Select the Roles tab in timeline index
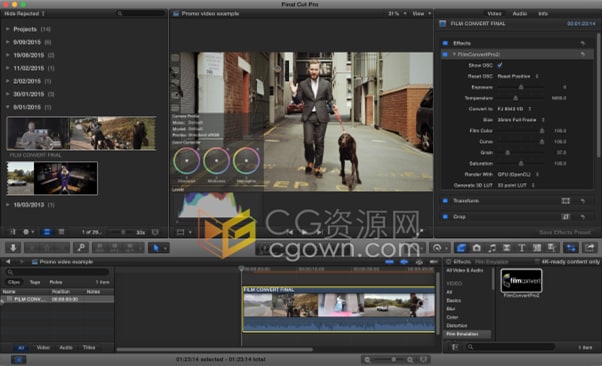Image resolution: width=602 pixels, height=366 pixels. (56, 282)
